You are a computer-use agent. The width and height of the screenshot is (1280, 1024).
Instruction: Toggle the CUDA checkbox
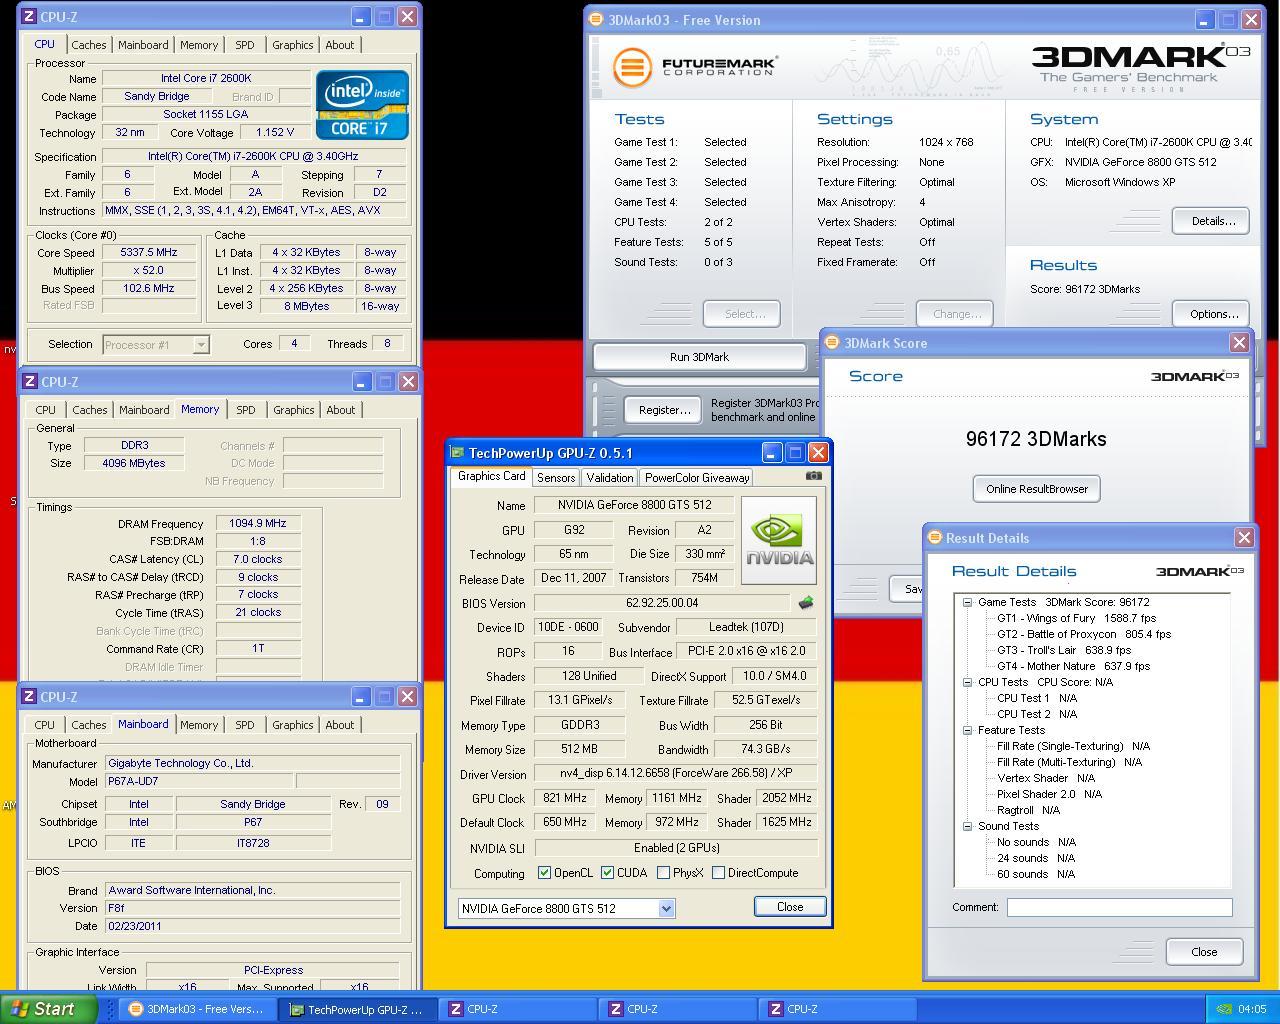[607, 873]
